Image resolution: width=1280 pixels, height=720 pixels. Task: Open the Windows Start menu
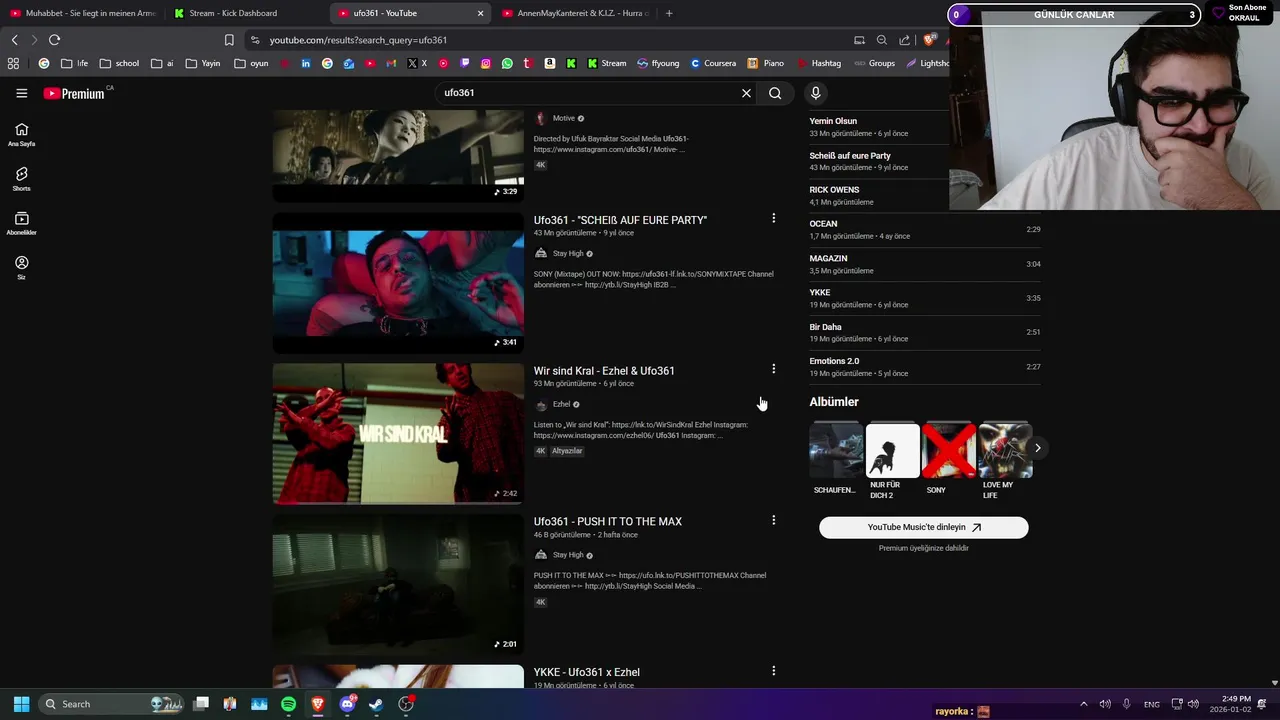[x=21, y=704]
